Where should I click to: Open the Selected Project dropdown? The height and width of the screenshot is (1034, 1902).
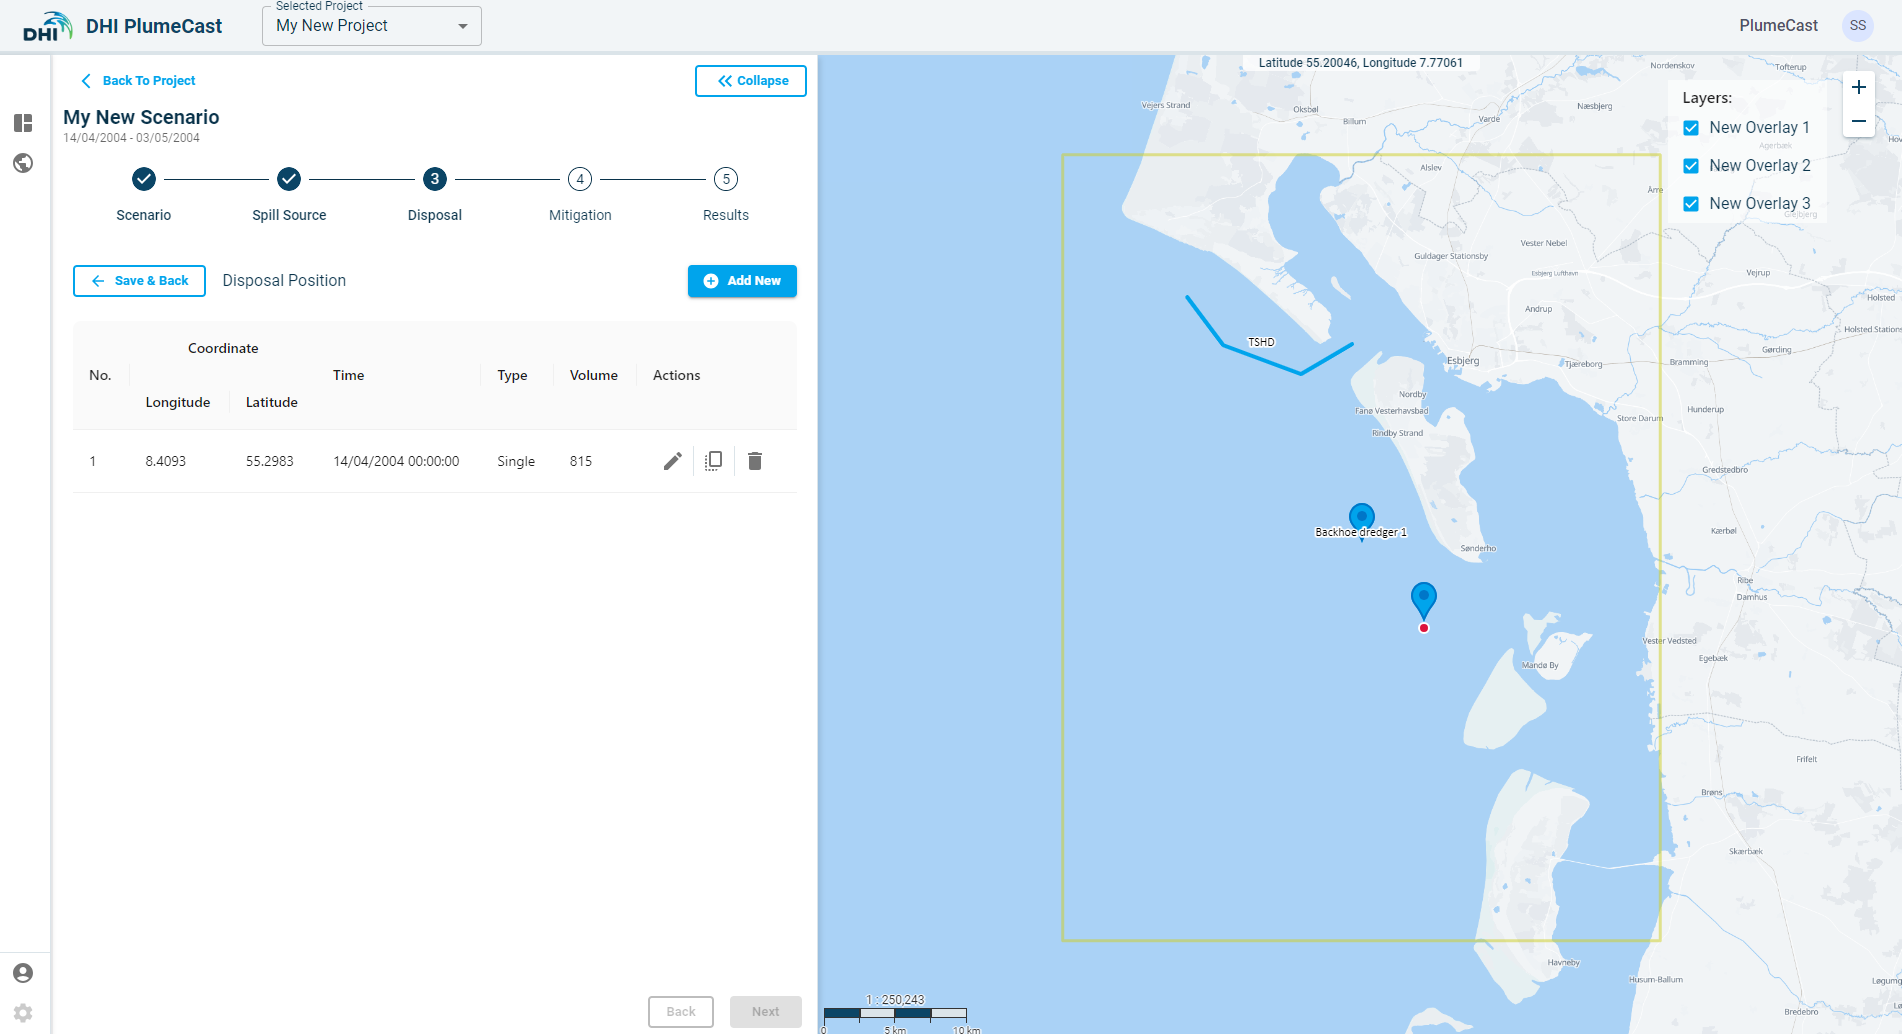coord(371,26)
